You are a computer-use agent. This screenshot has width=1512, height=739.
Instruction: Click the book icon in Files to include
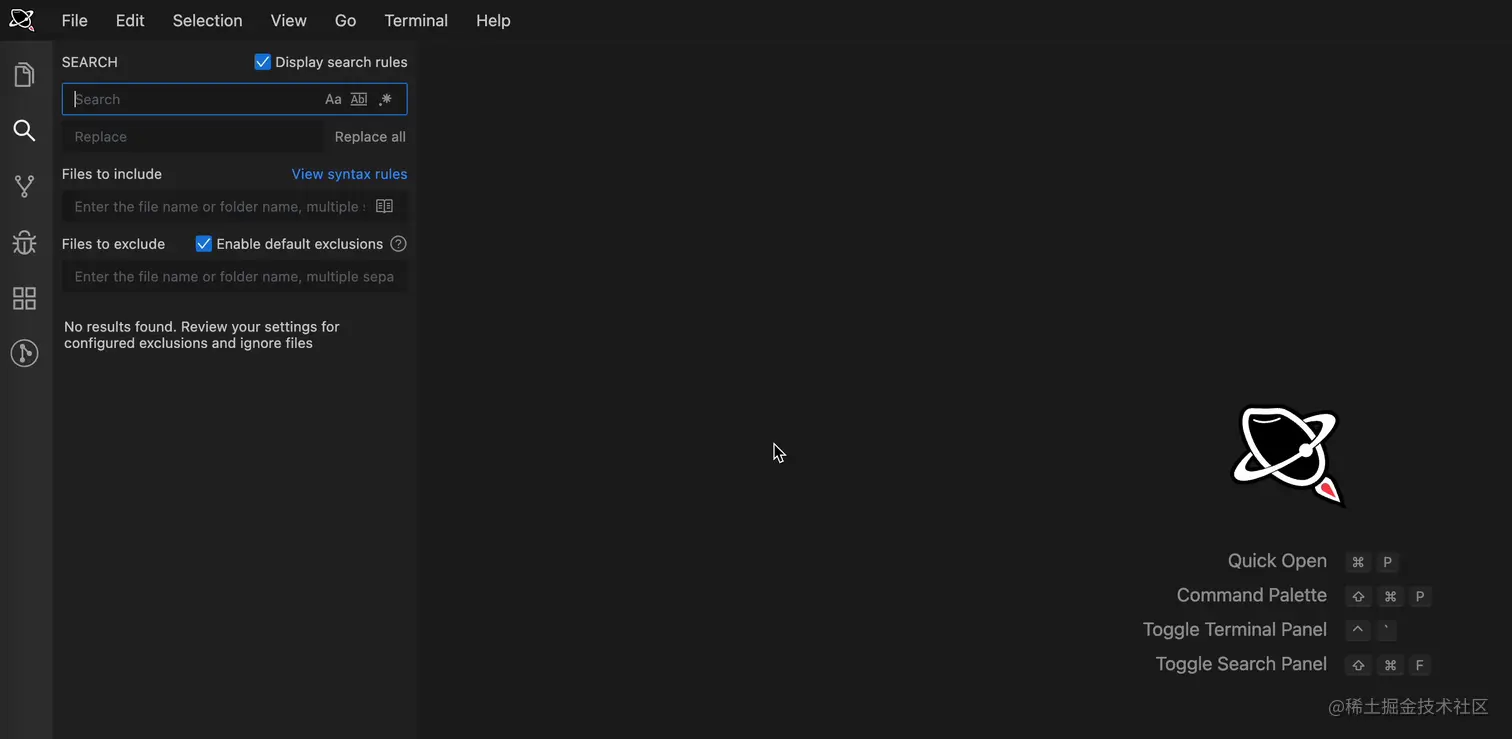click(x=384, y=205)
